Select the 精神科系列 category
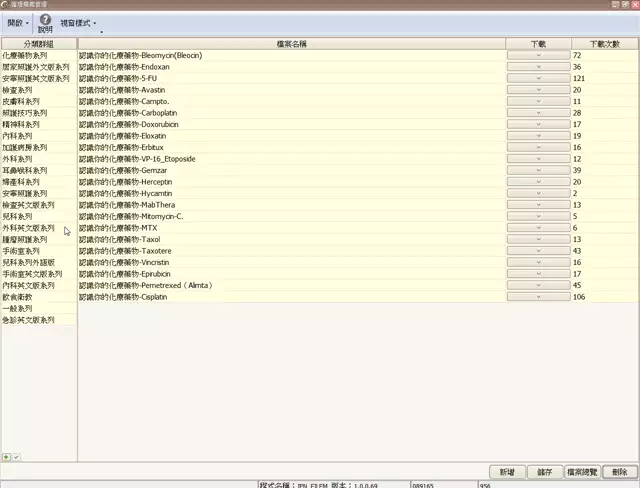Viewport: 640px width, 488px height. coord(39,124)
